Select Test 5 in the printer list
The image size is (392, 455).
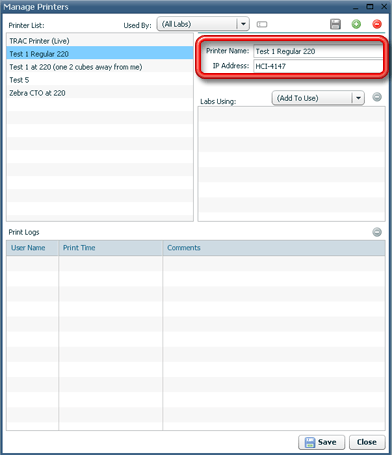pos(100,80)
